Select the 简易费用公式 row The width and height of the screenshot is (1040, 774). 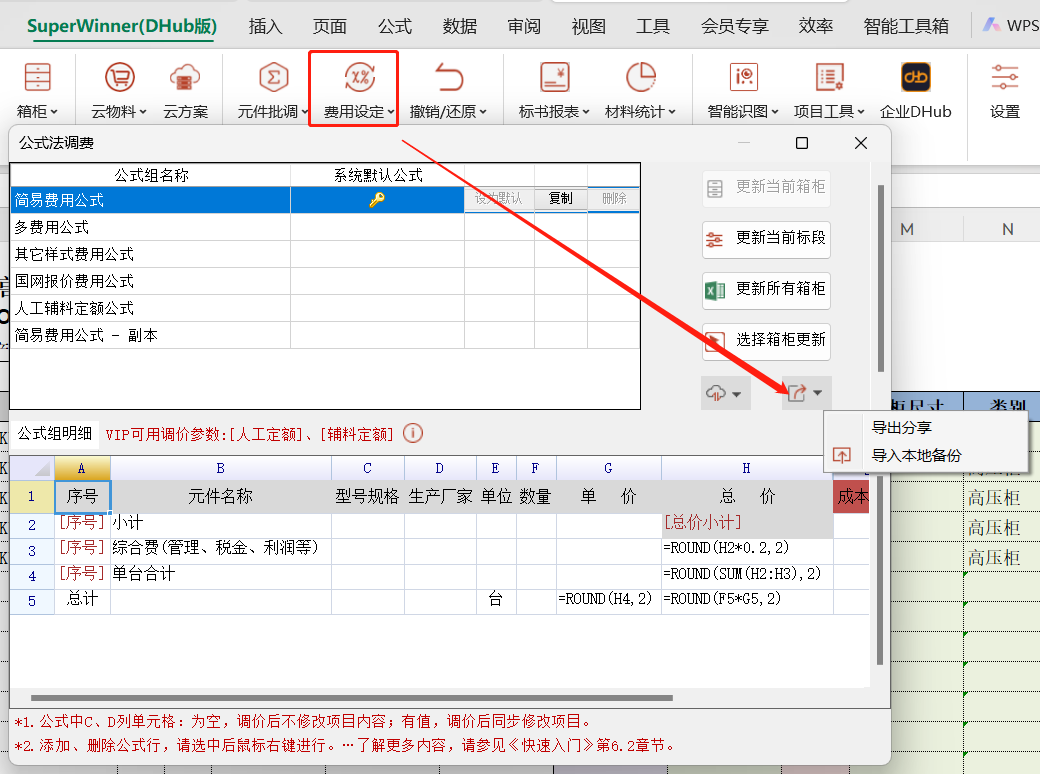point(325,200)
